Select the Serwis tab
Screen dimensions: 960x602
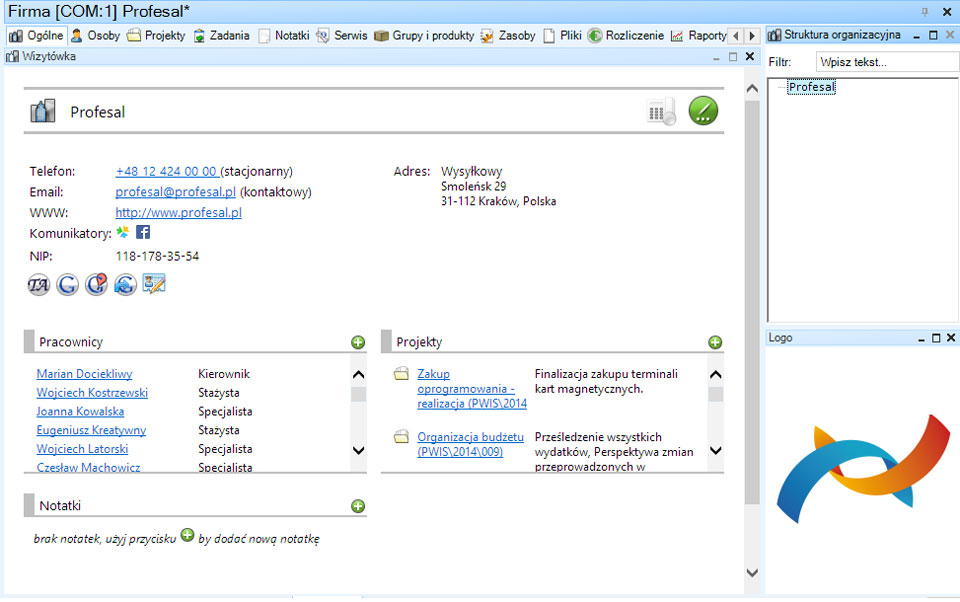tap(342, 36)
